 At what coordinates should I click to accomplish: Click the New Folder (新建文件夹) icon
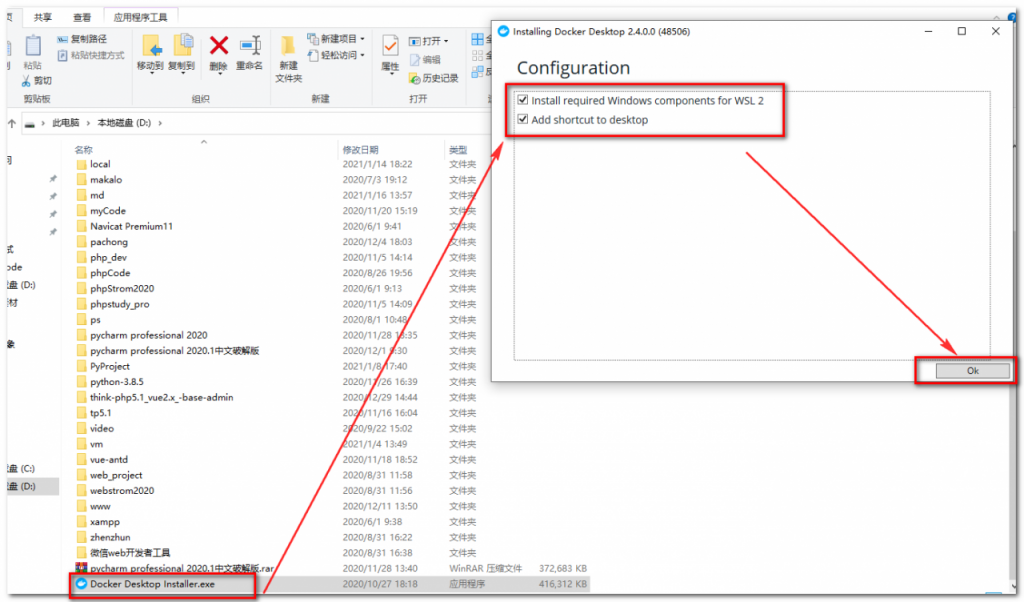tap(288, 46)
